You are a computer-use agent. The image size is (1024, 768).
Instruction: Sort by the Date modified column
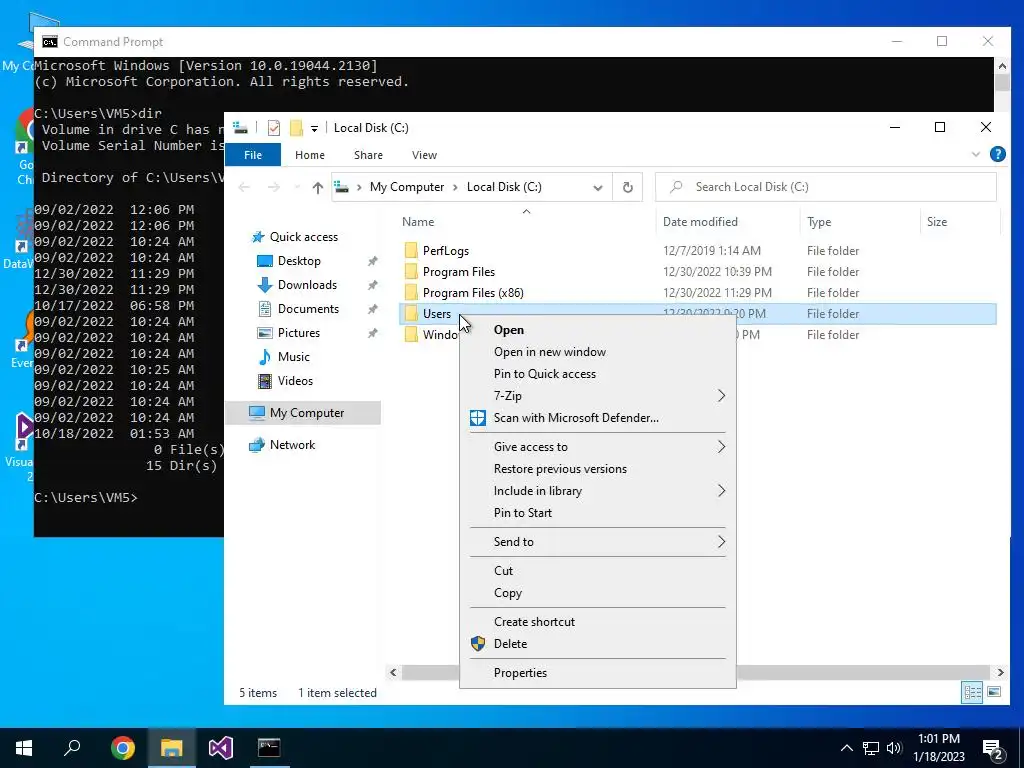(700, 222)
